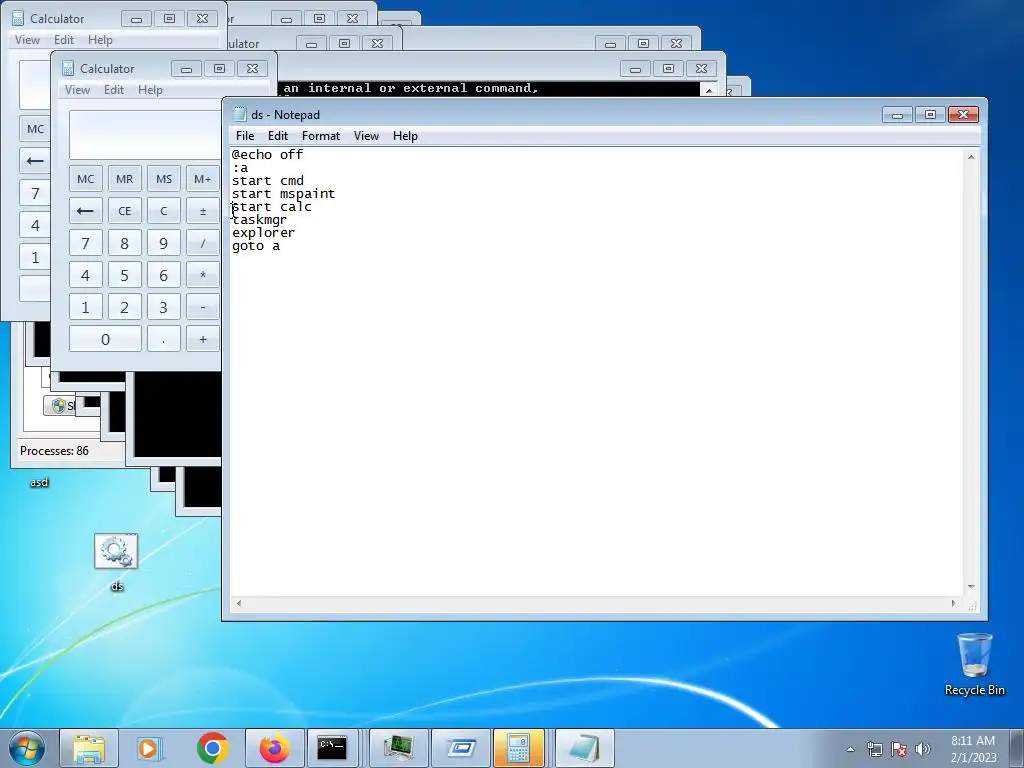
Task: Click the decimal point button in Calculator
Action: pos(164,340)
